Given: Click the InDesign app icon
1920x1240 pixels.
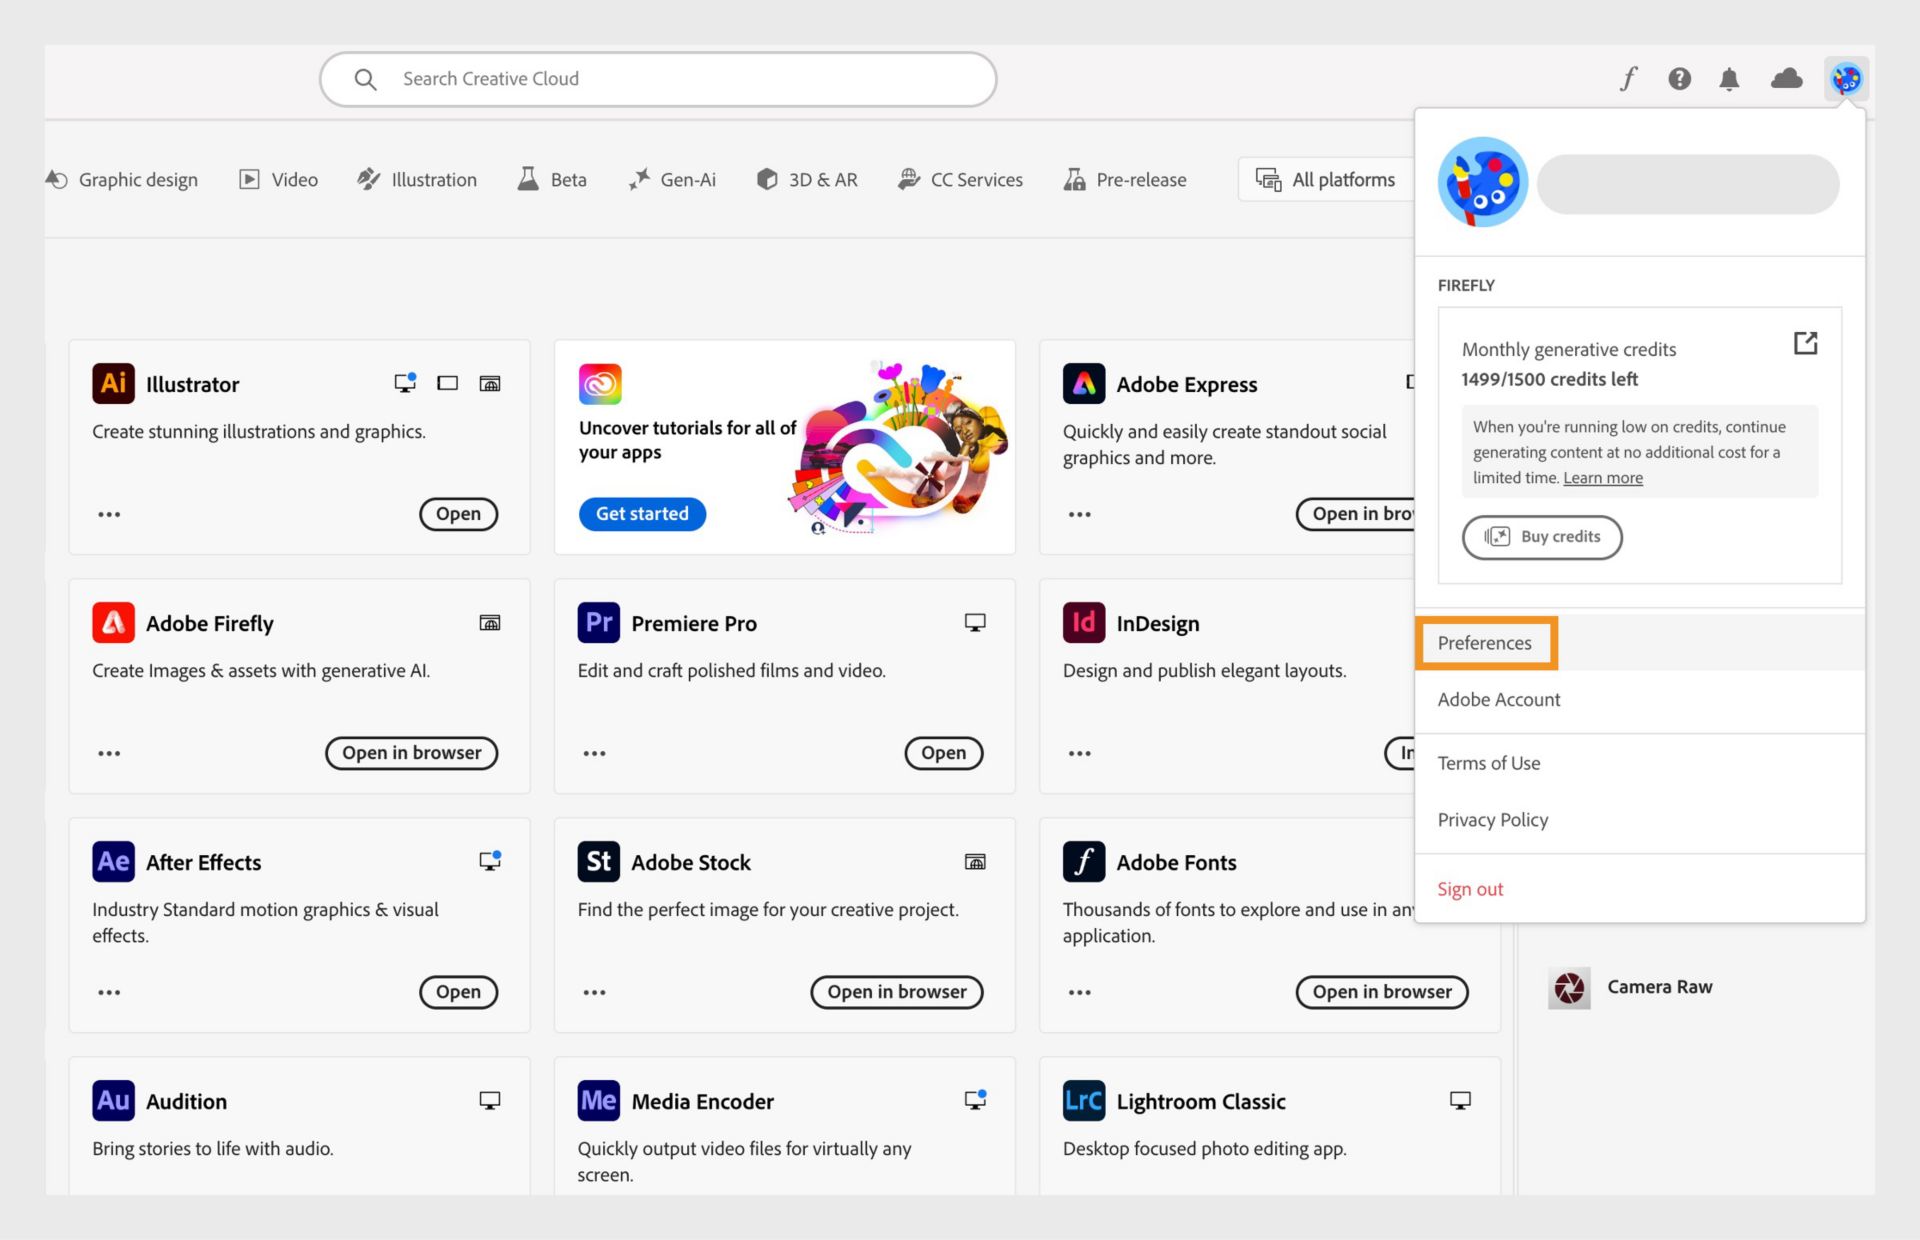Looking at the screenshot, I should [1083, 621].
